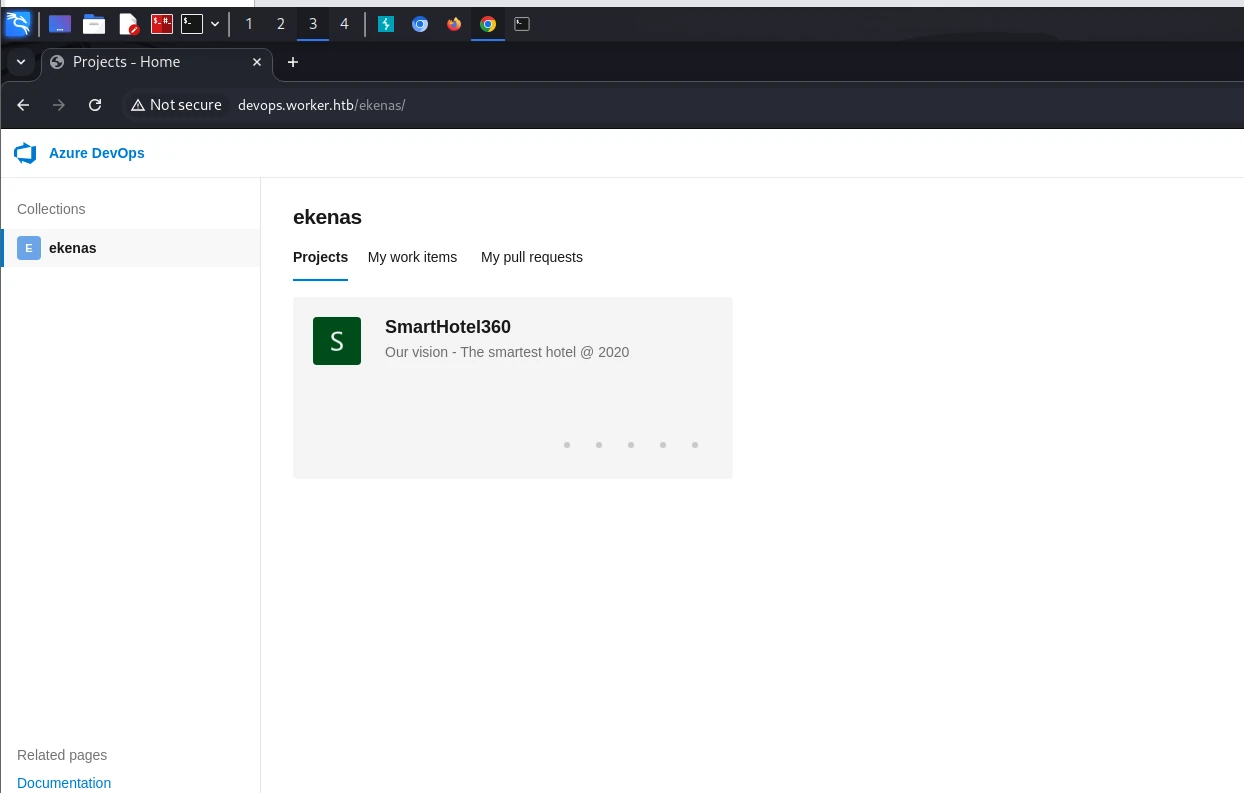The image size is (1244, 793).
Task: Activate the Chromium window in taskbar
Action: pyautogui.click(x=420, y=24)
